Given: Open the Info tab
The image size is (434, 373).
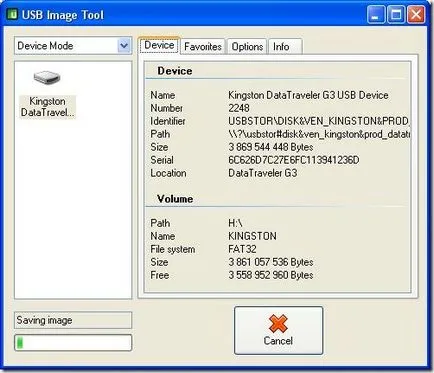Looking at the screenshot, I should pos(285,46).
